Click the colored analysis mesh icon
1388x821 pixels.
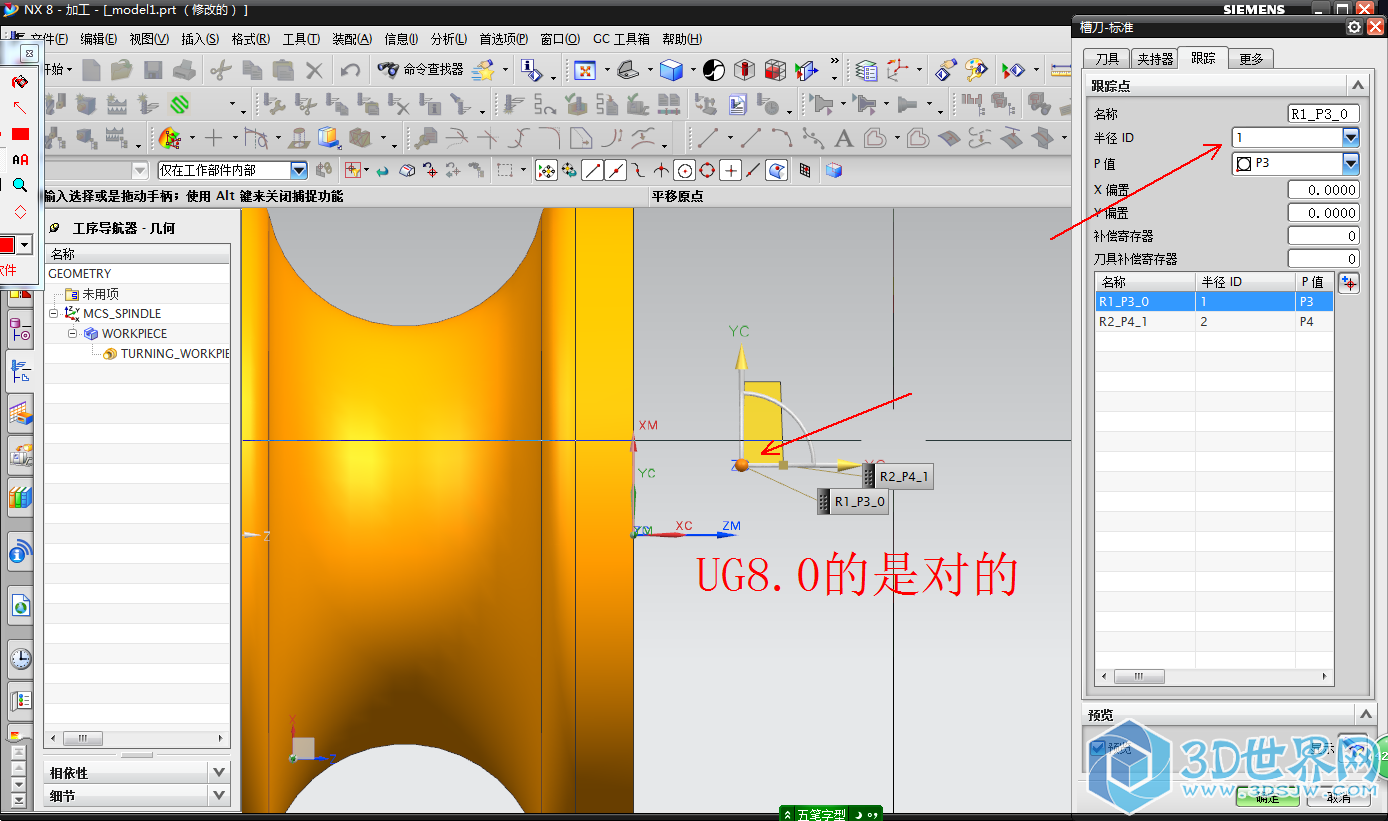170,138
